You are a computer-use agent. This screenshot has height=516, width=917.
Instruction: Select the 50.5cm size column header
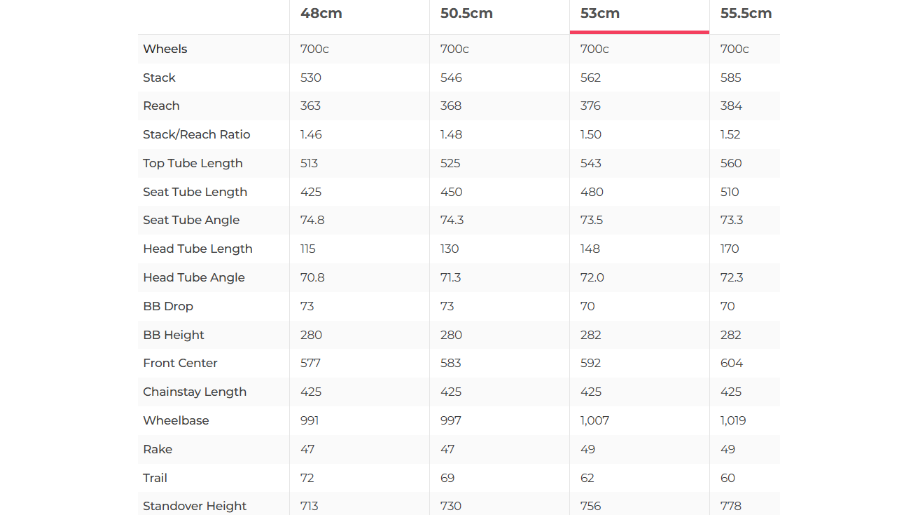(466, 14)
